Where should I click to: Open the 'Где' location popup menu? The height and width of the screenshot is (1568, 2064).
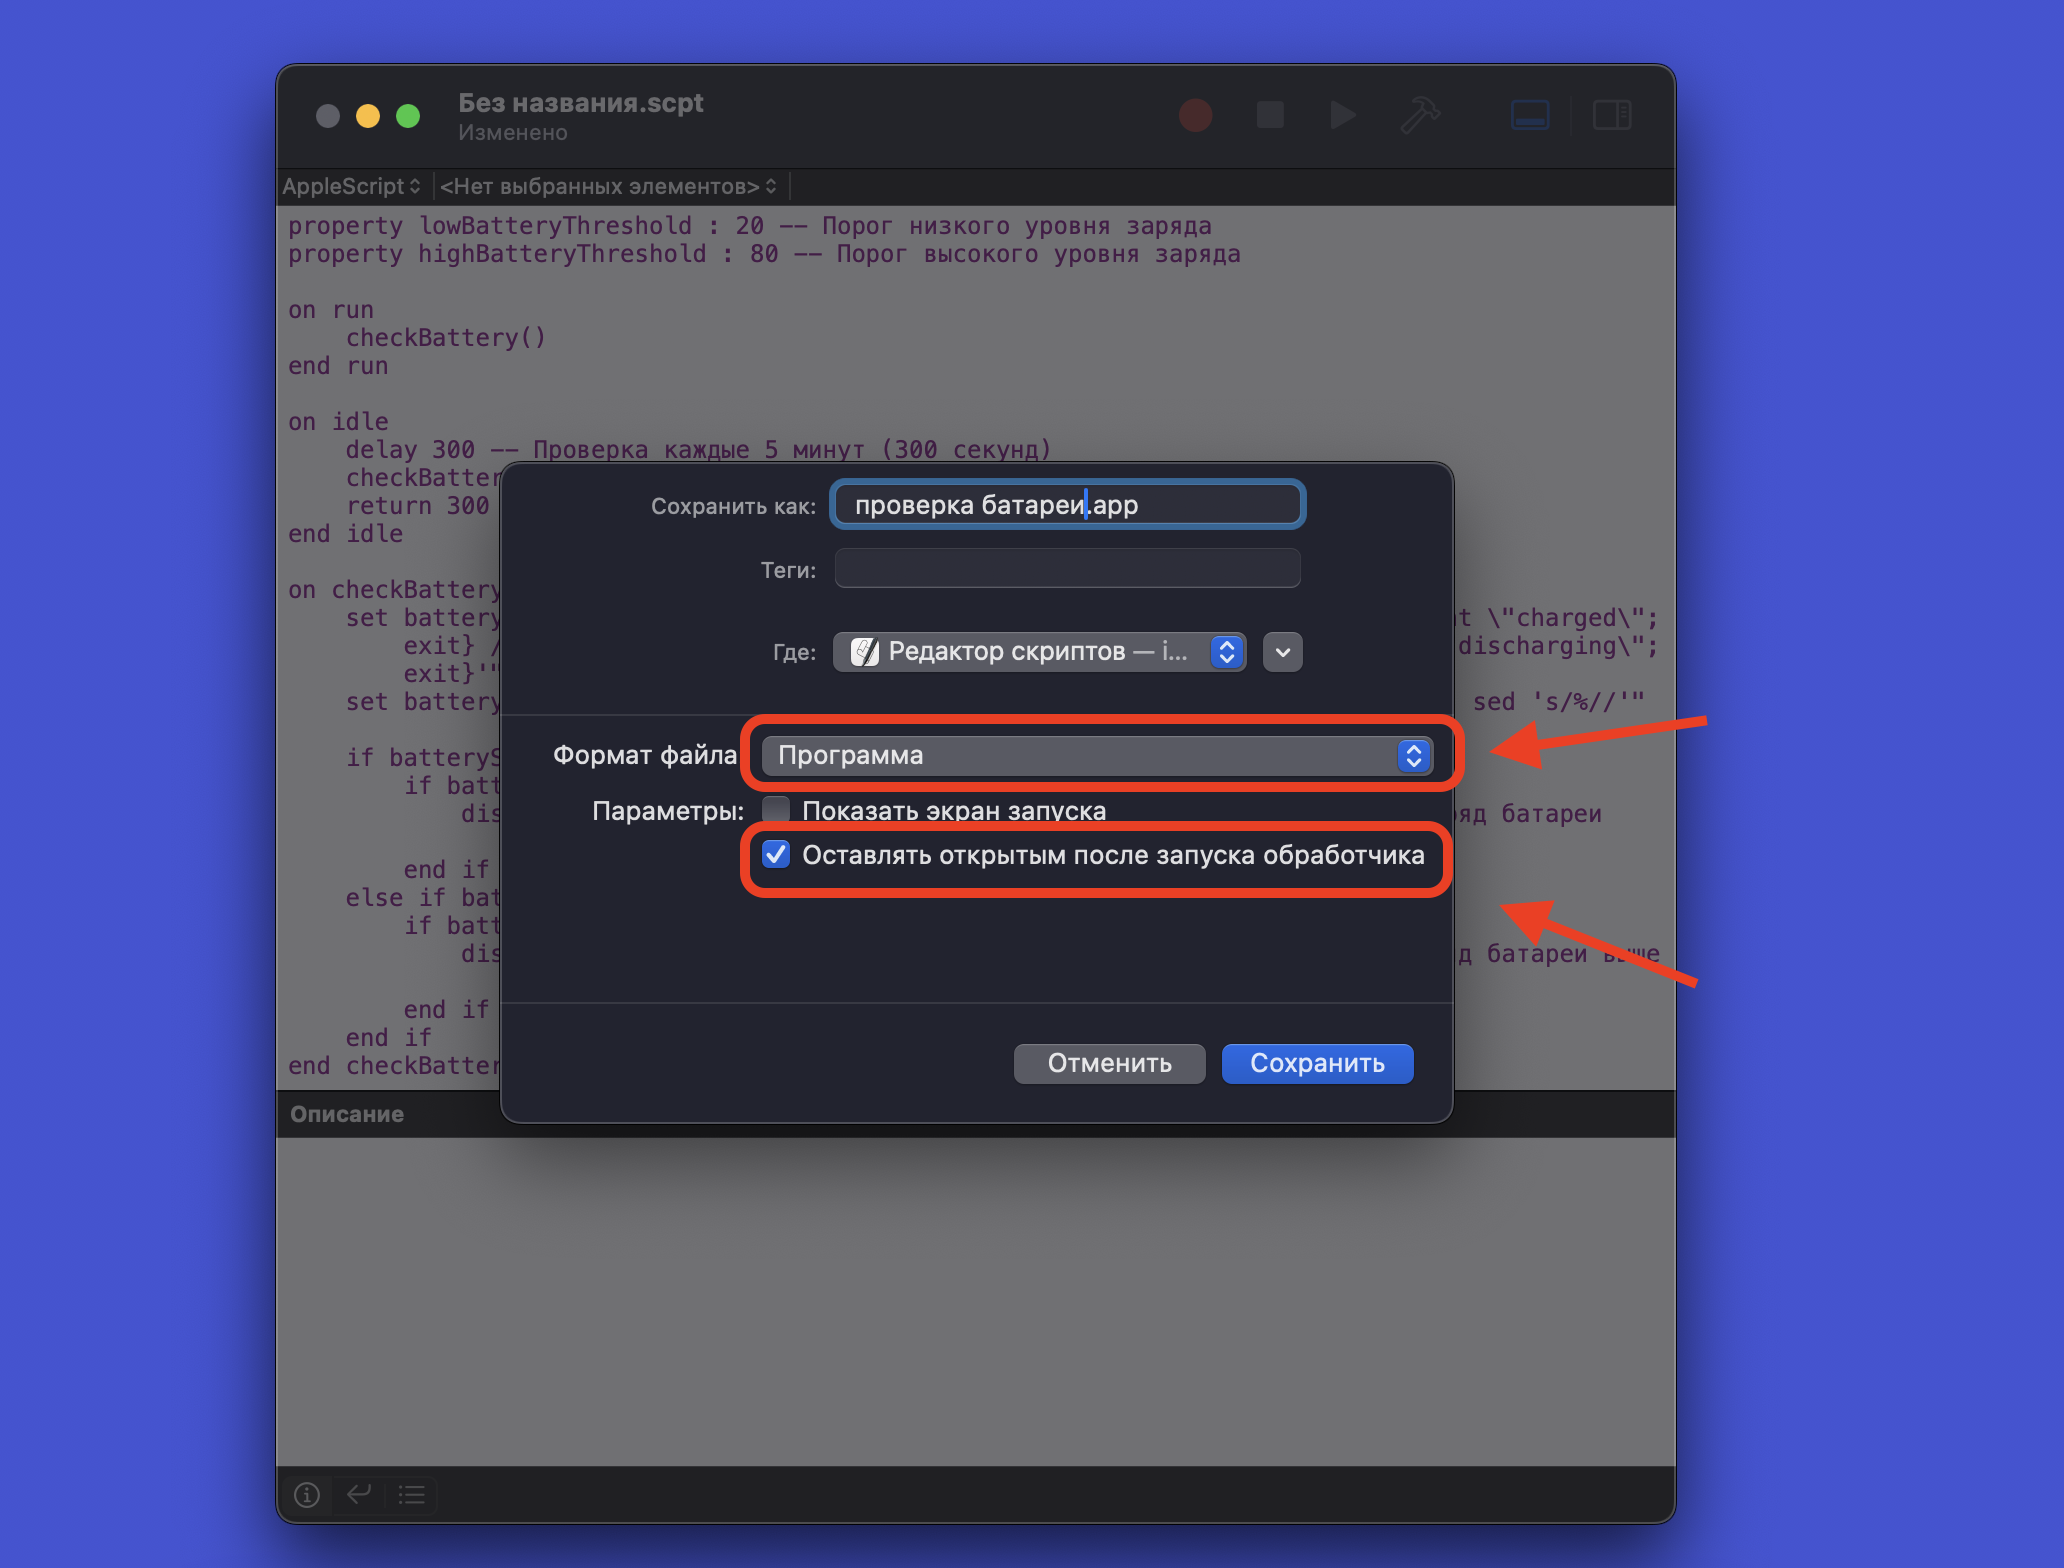coord(1040,652)
